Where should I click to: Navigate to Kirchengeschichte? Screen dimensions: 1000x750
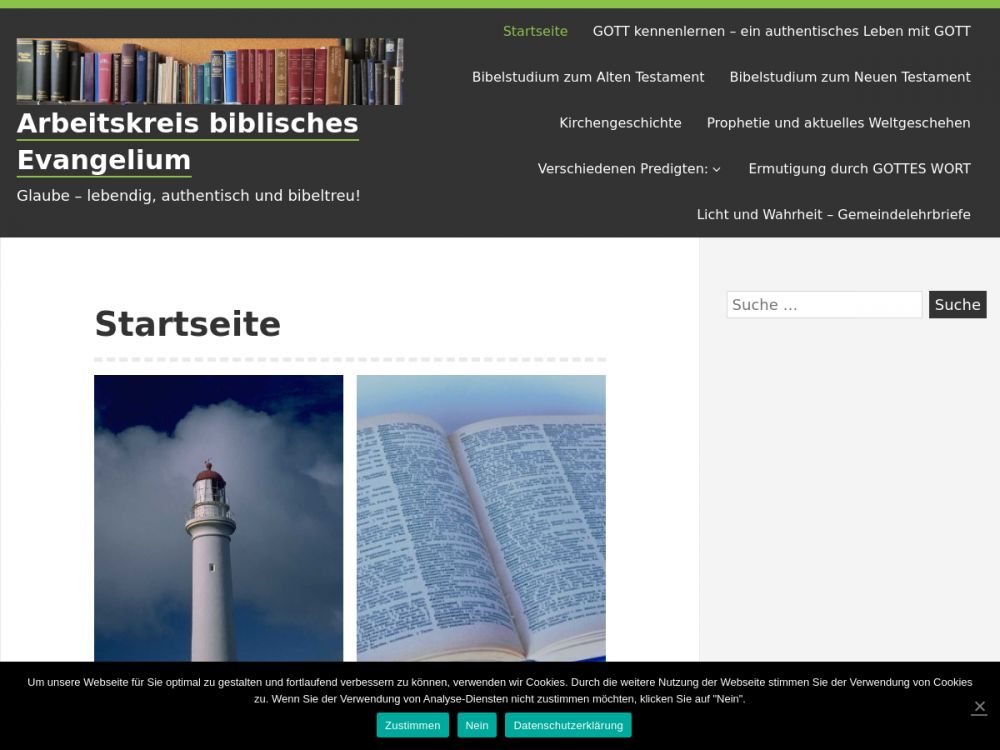click(x=620, y=123)
